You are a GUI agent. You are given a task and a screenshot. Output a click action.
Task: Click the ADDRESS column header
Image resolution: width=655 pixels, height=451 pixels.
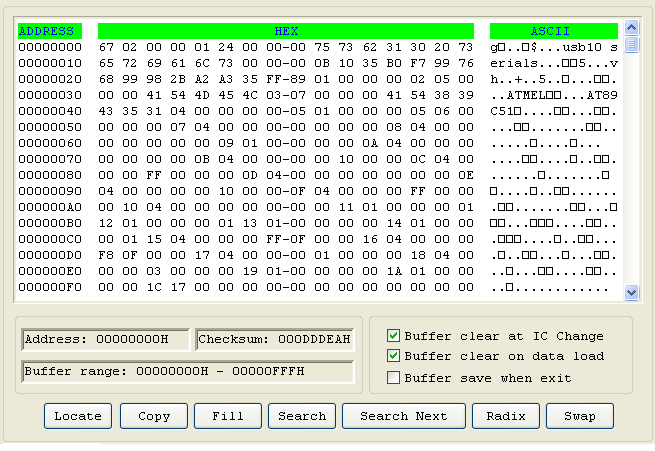click(50, 31)
